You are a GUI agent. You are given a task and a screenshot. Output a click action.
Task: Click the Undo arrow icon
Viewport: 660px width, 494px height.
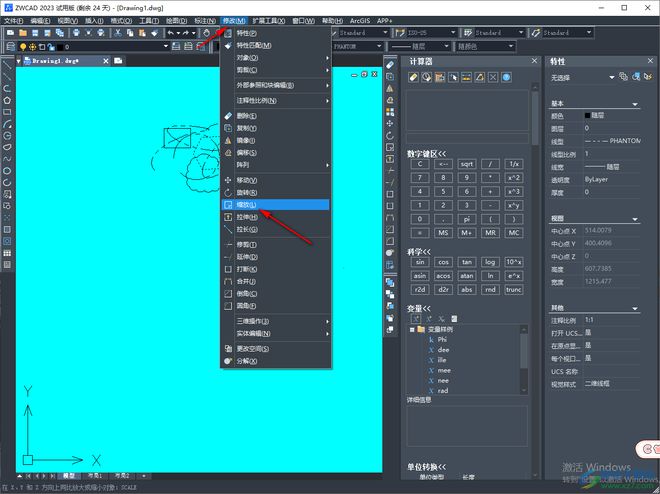coord(170,33)
